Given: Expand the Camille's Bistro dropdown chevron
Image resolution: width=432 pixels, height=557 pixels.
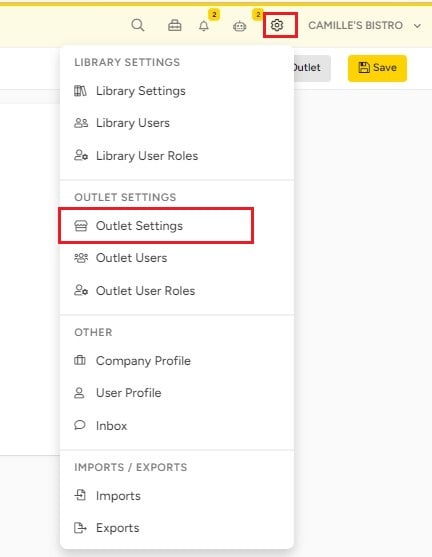Looking at the screenshot, I should (417, 26).
